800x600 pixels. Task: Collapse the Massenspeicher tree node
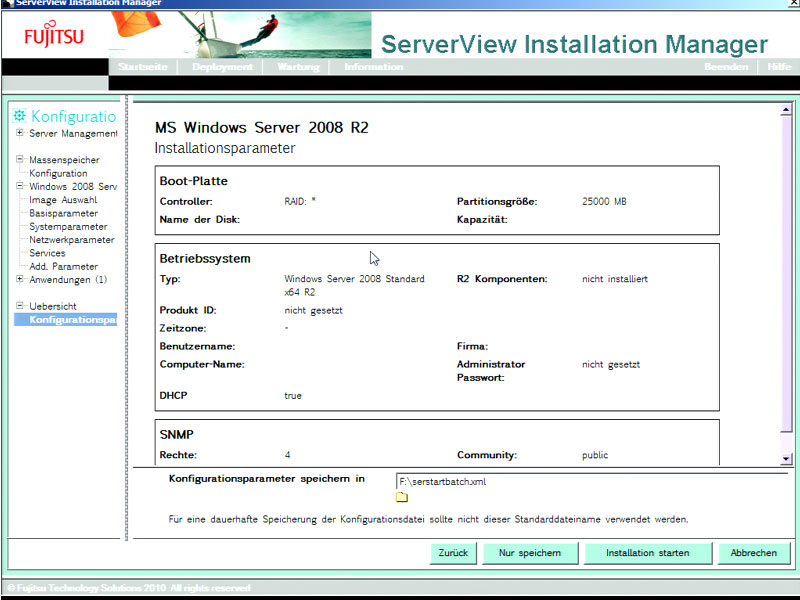pos(19,159)
